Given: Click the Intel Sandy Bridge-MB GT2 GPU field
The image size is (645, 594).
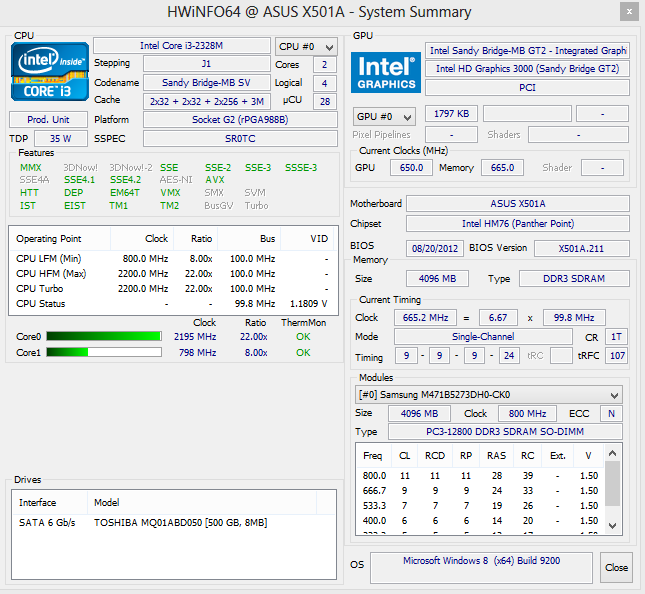Looking at the screenshot, I should click(x=527, y=51).
